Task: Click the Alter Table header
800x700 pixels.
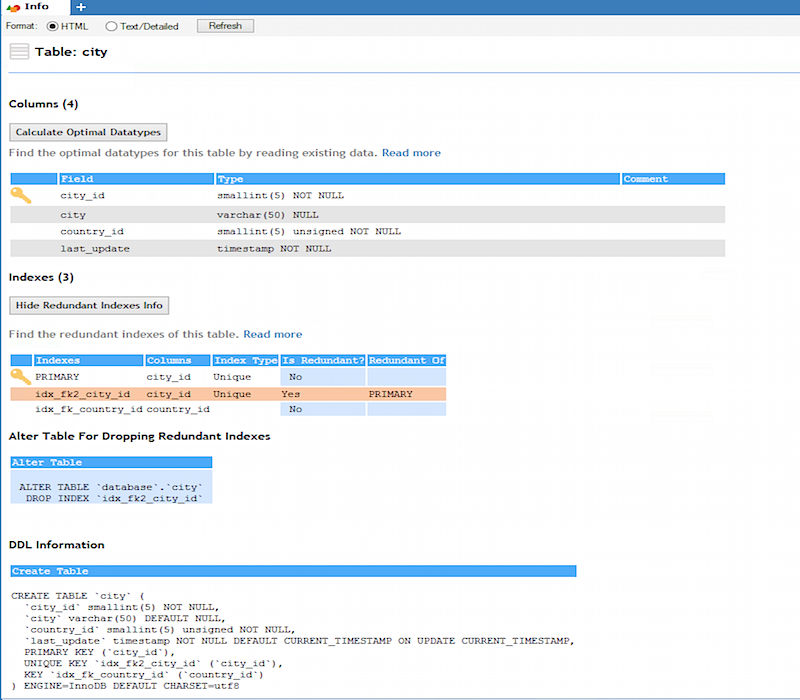Action: click(111, 462)
